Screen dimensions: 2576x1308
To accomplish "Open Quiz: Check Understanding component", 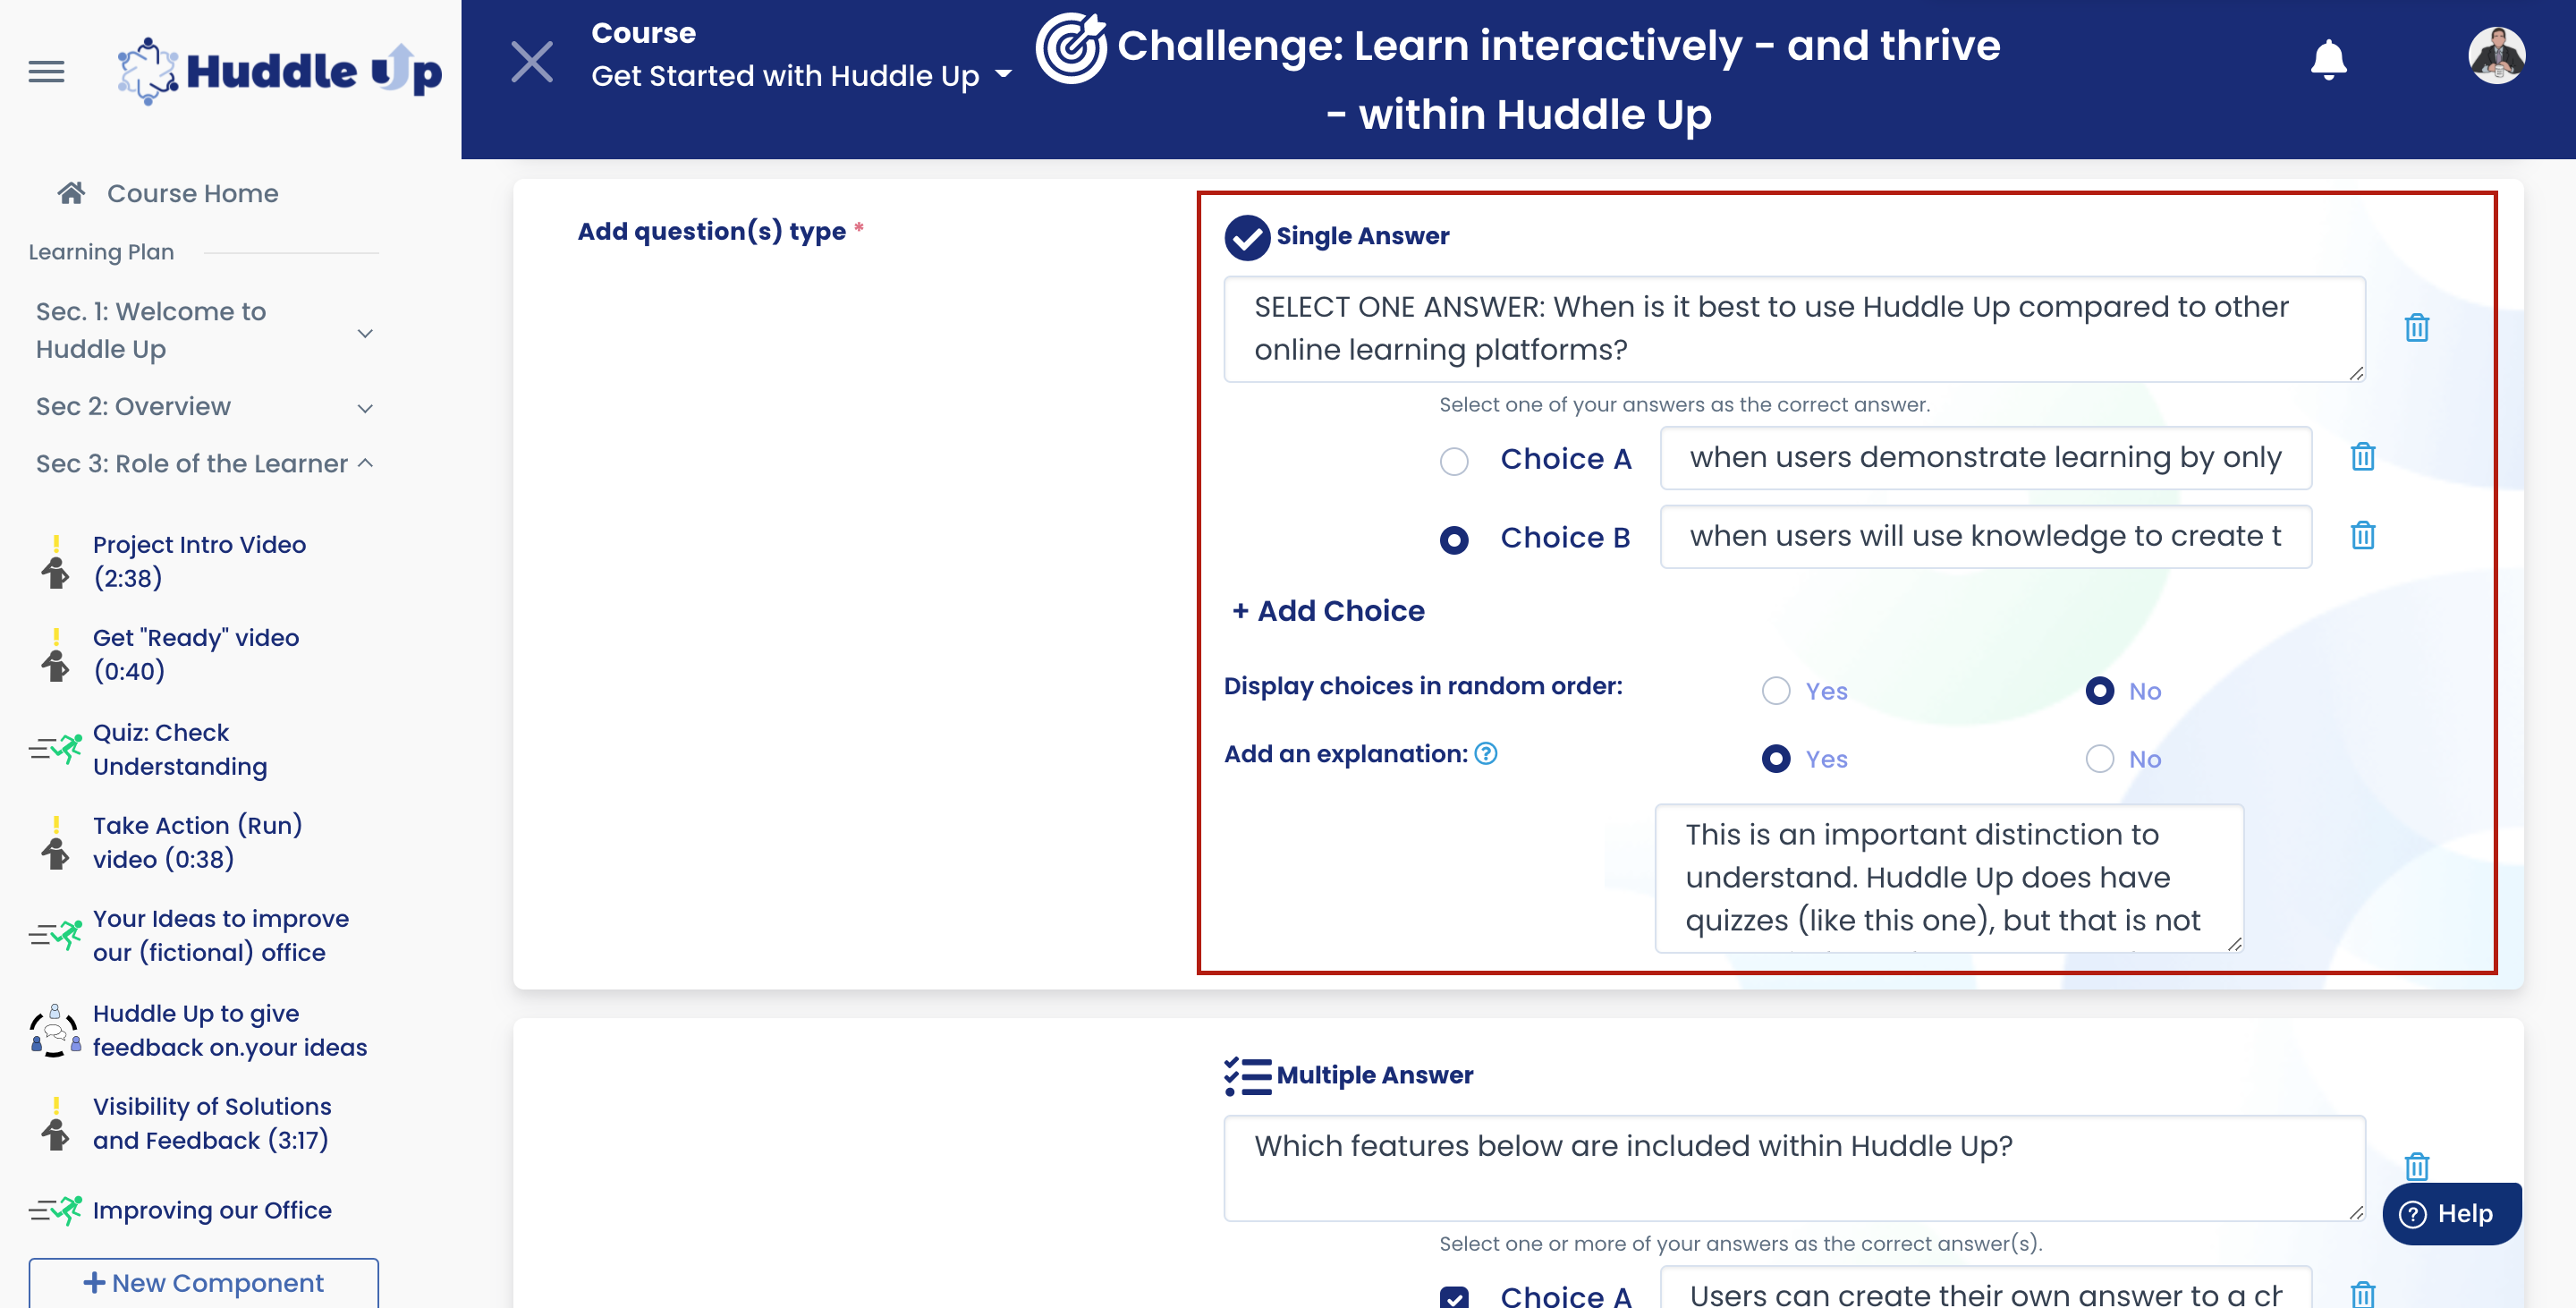I will coord(180,749).
